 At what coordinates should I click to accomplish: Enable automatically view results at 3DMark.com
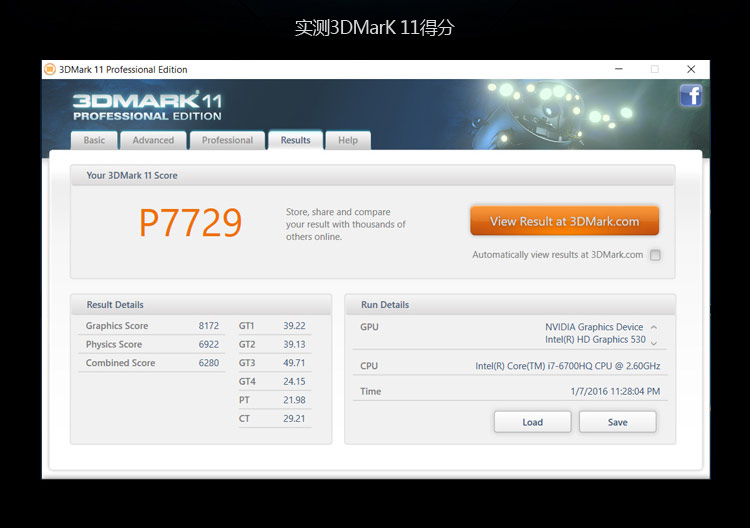tap(655, 255)
